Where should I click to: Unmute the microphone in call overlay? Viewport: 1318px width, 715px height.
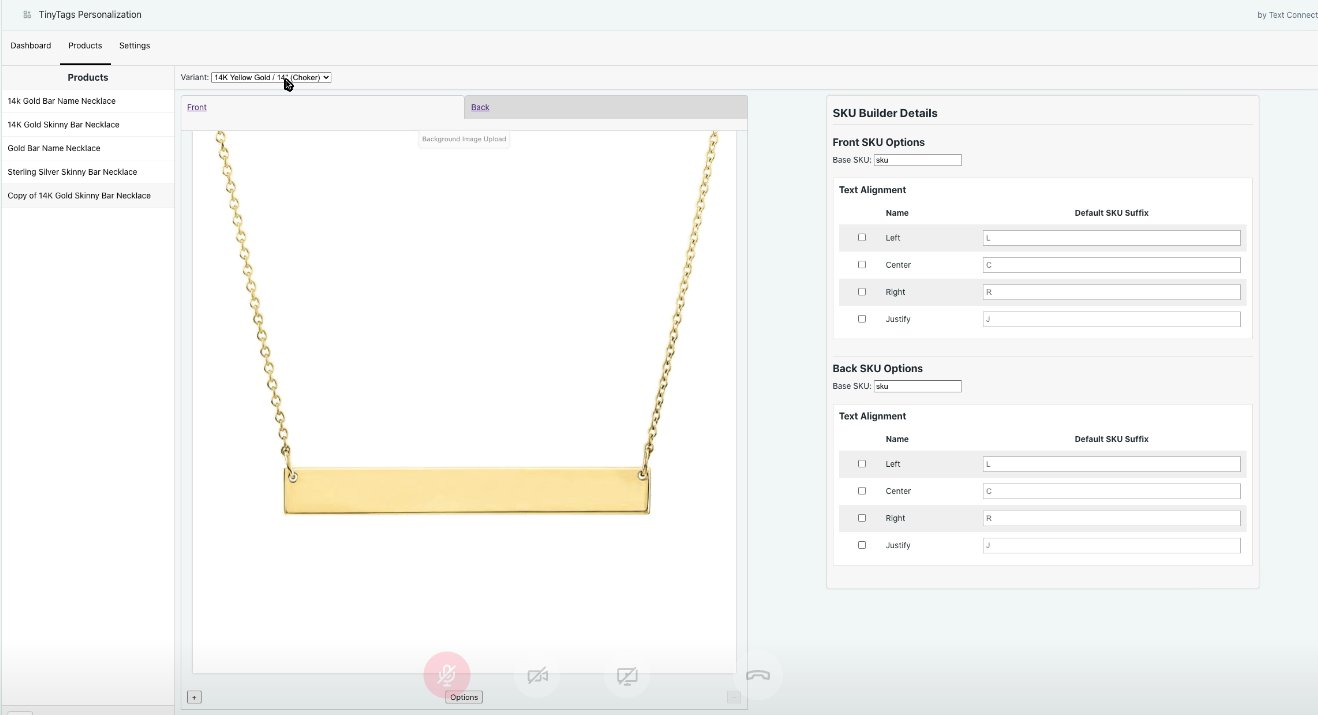coord(446,676)
